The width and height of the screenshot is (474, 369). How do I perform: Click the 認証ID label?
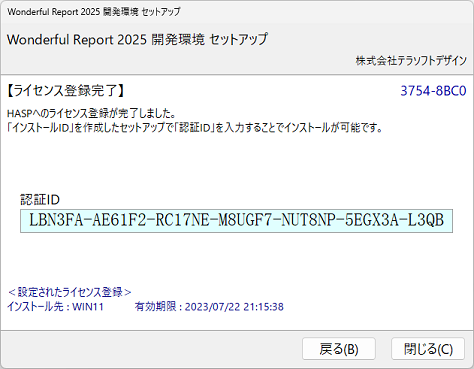[x=40, y=200]
